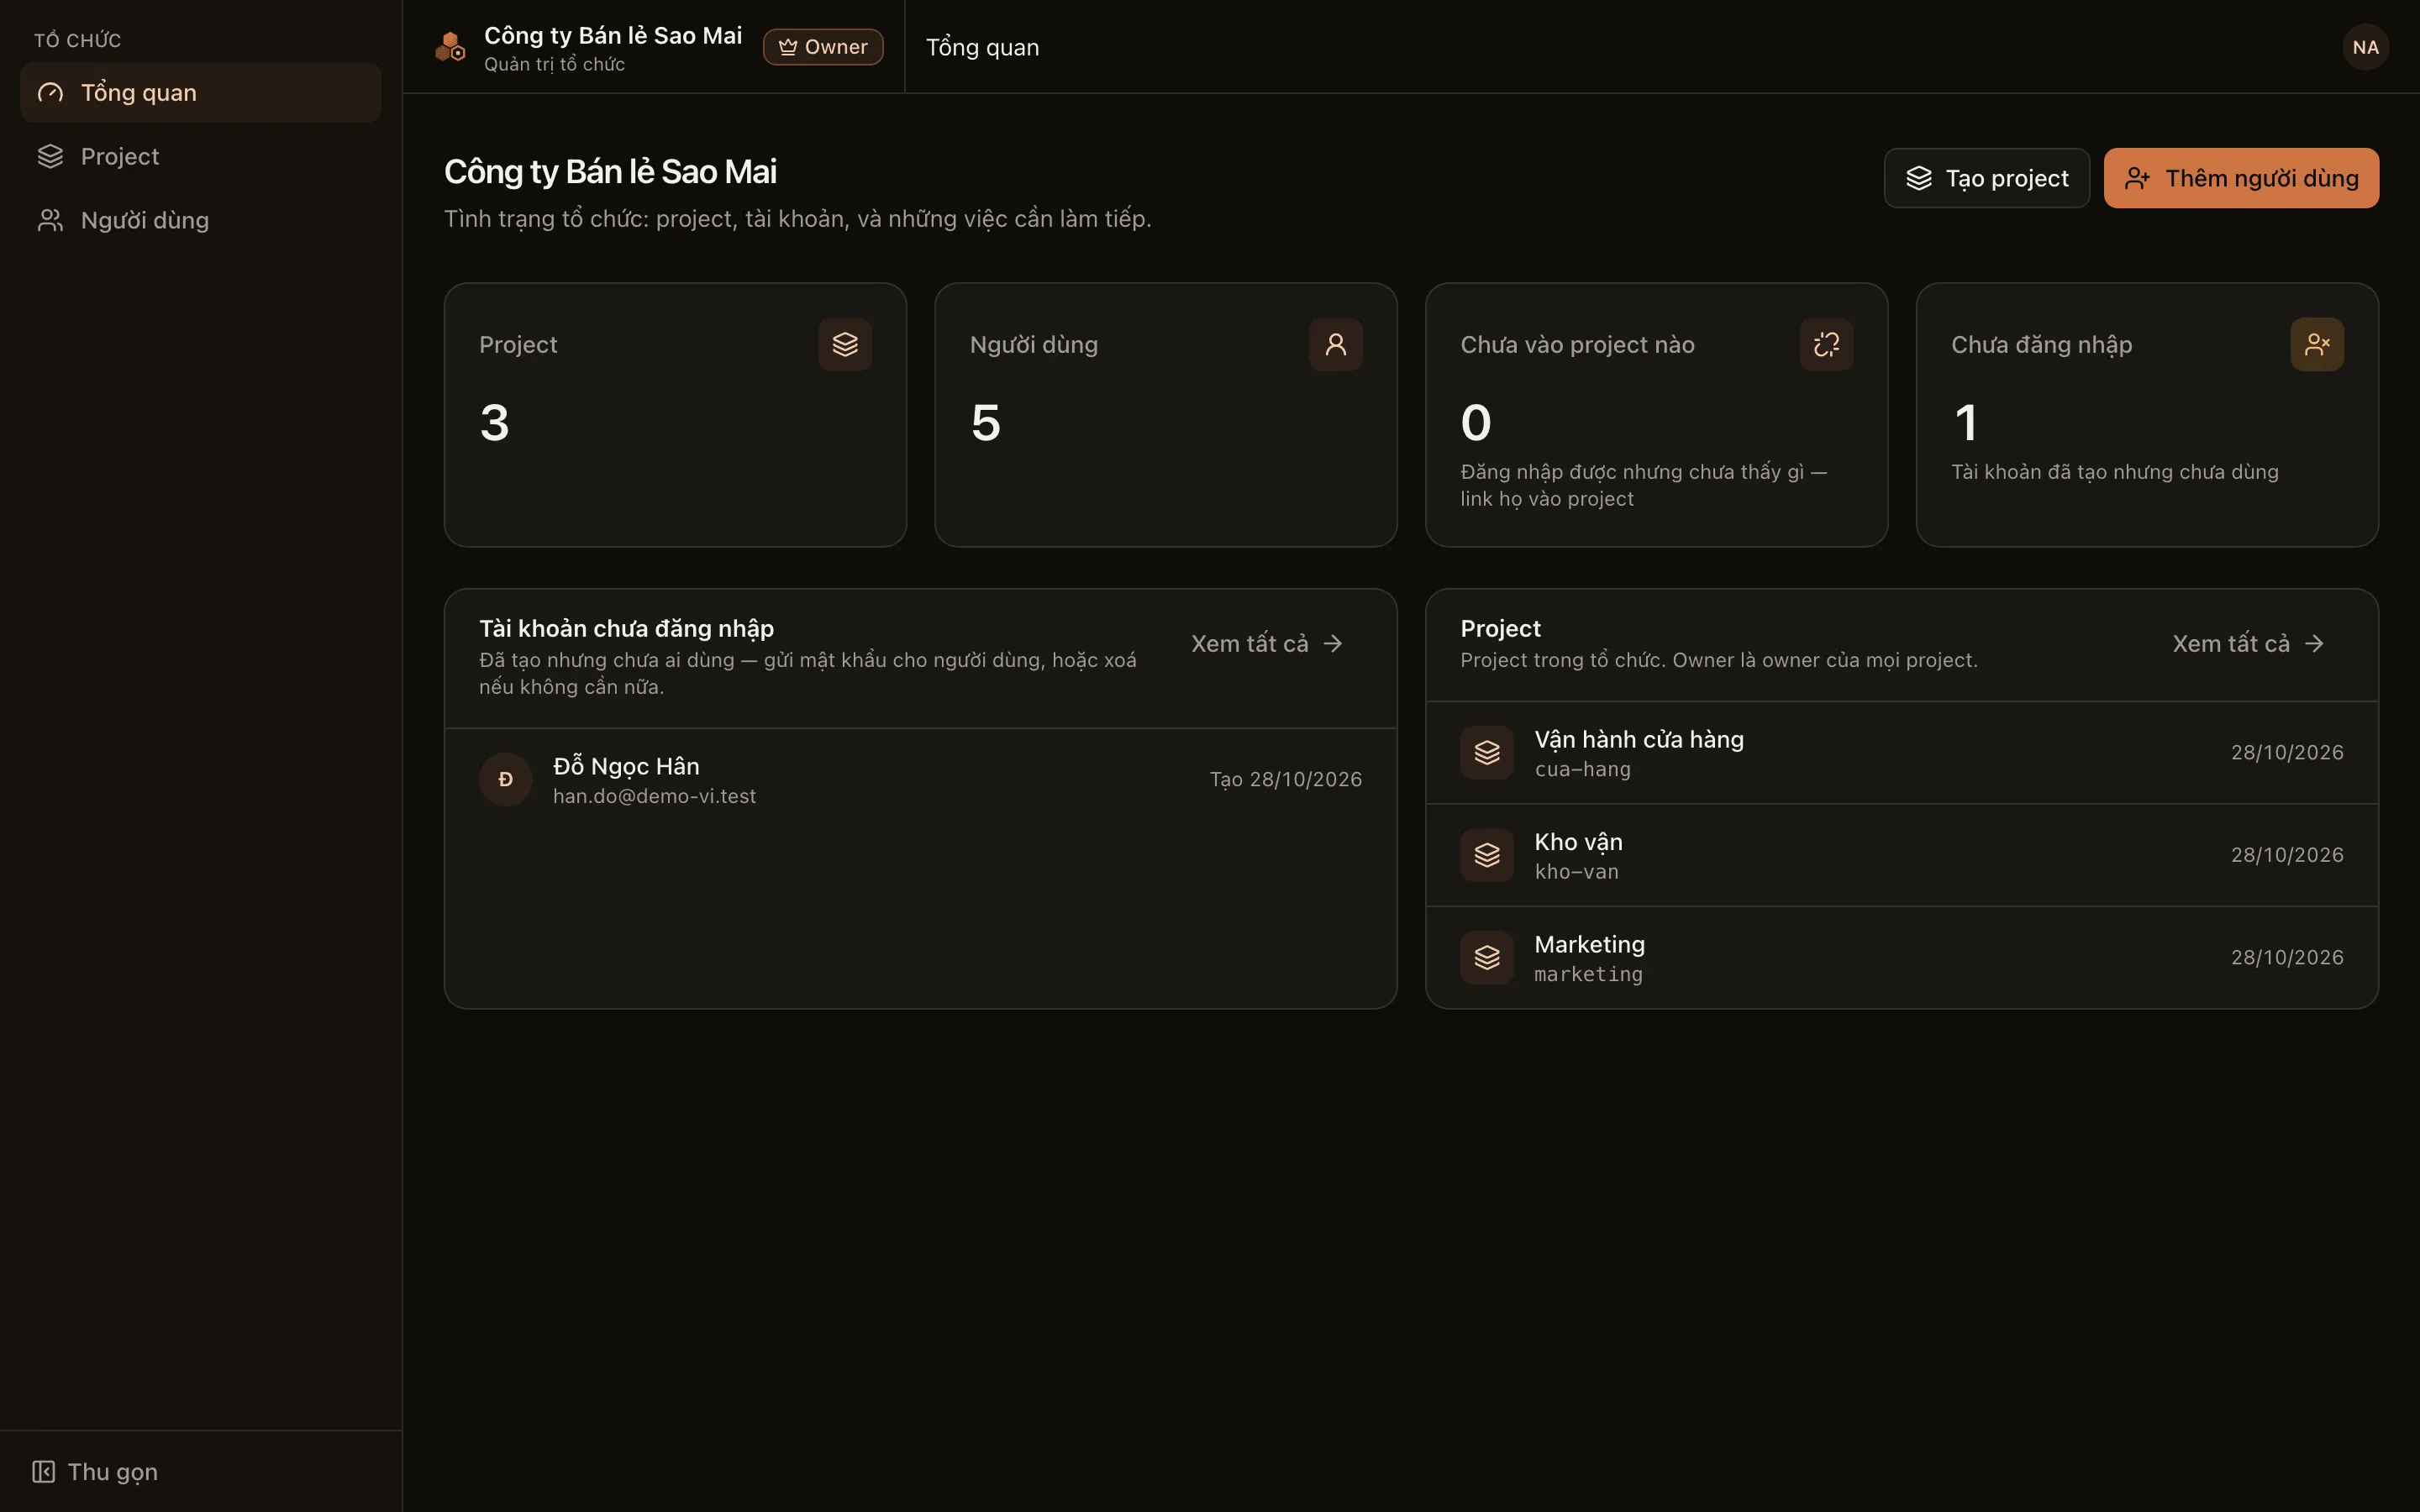
Task: Collapse sidebar with Thu gọn
Action: click(95, 1472)
